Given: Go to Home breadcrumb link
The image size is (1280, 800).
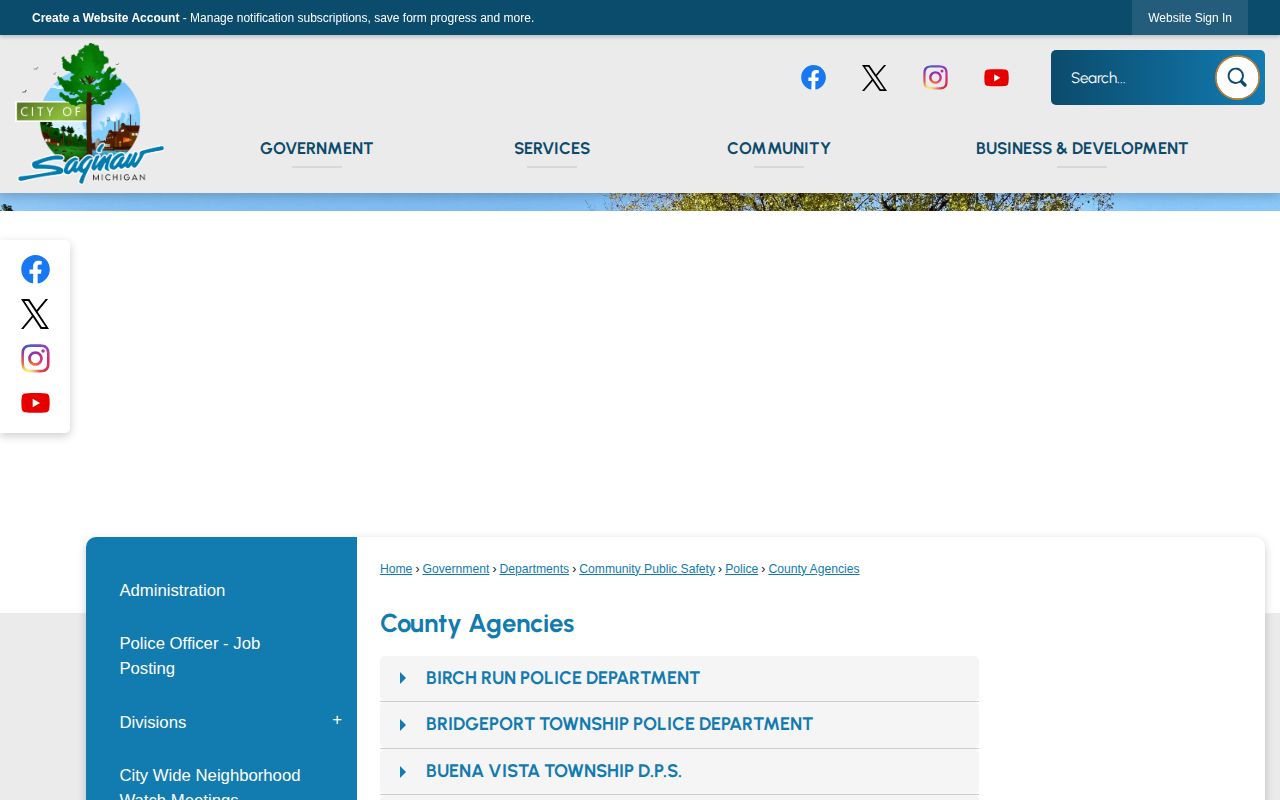Looking at the screenshot, I should [x=396, y=569].
